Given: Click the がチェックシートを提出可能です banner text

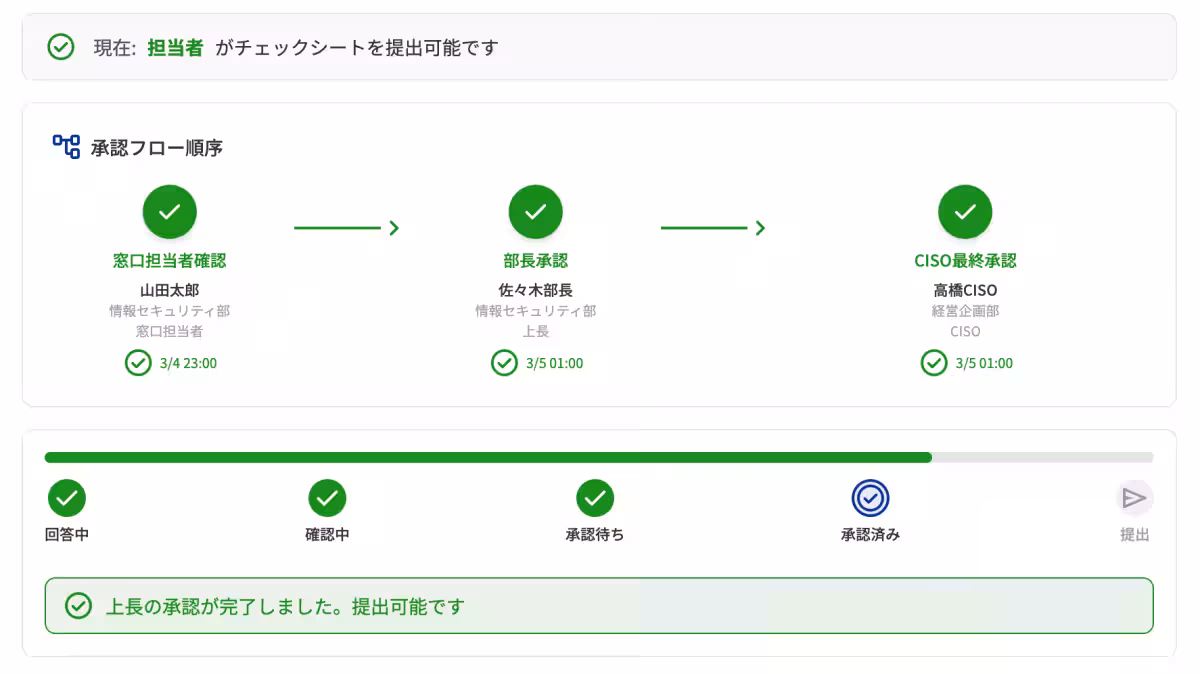Looking at the screenshot, I should (356, 48).
